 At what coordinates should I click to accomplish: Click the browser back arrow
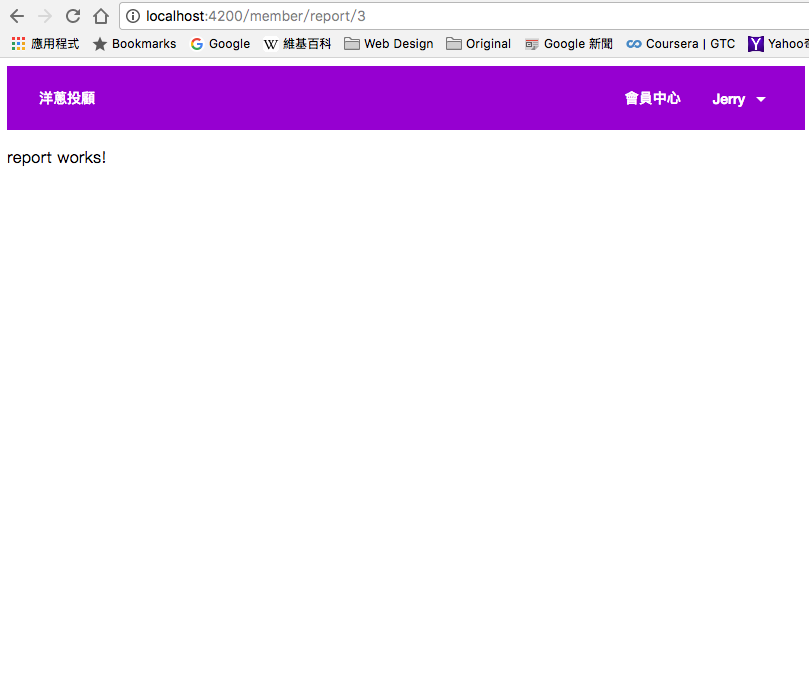[17, 17]
